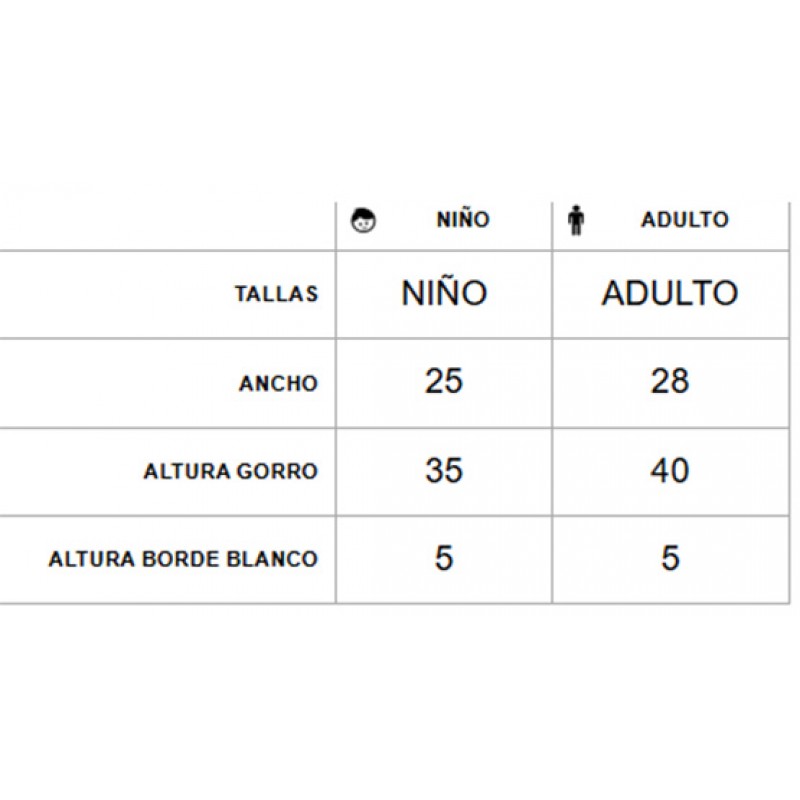Select the large ADULTO size cell
The image size is (800, 800).
pos(669,293)
